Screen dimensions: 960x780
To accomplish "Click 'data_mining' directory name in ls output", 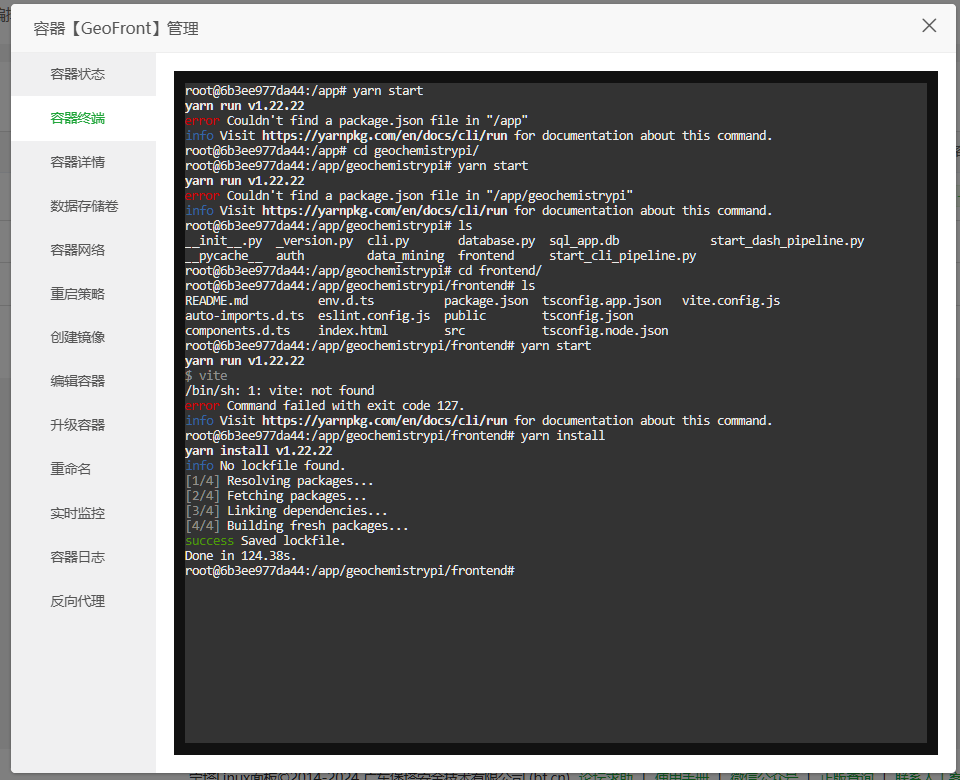I will click(406, 256).
